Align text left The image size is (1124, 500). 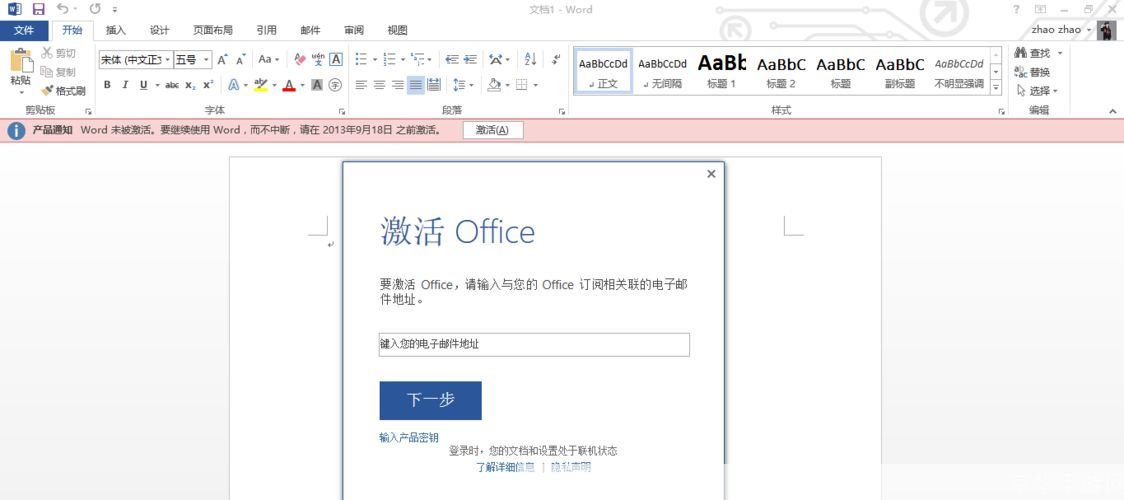(x=361, y=85)
